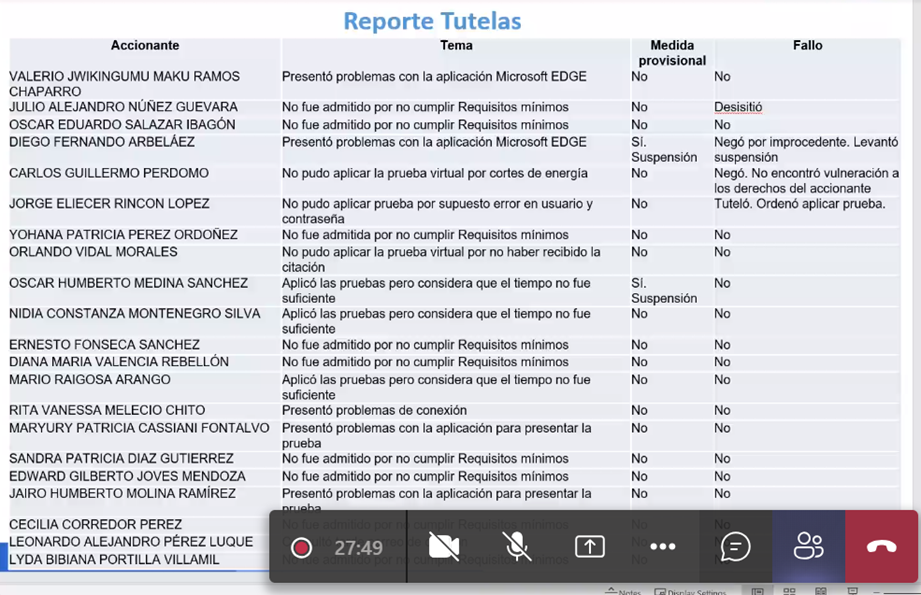Click 'Negó. No encontró vulneración' fallo cell
The image size is (921, 595).
point(806,181)
